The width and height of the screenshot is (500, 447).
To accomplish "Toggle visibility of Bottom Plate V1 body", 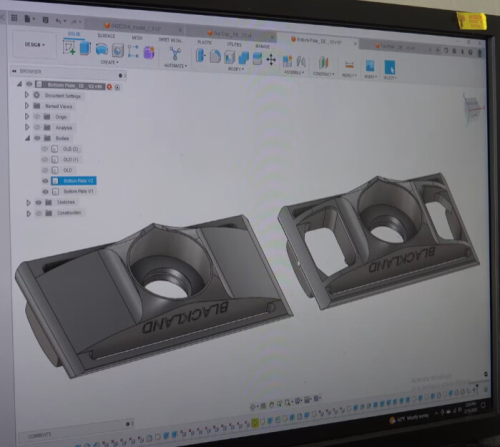I will coord(45,192).
